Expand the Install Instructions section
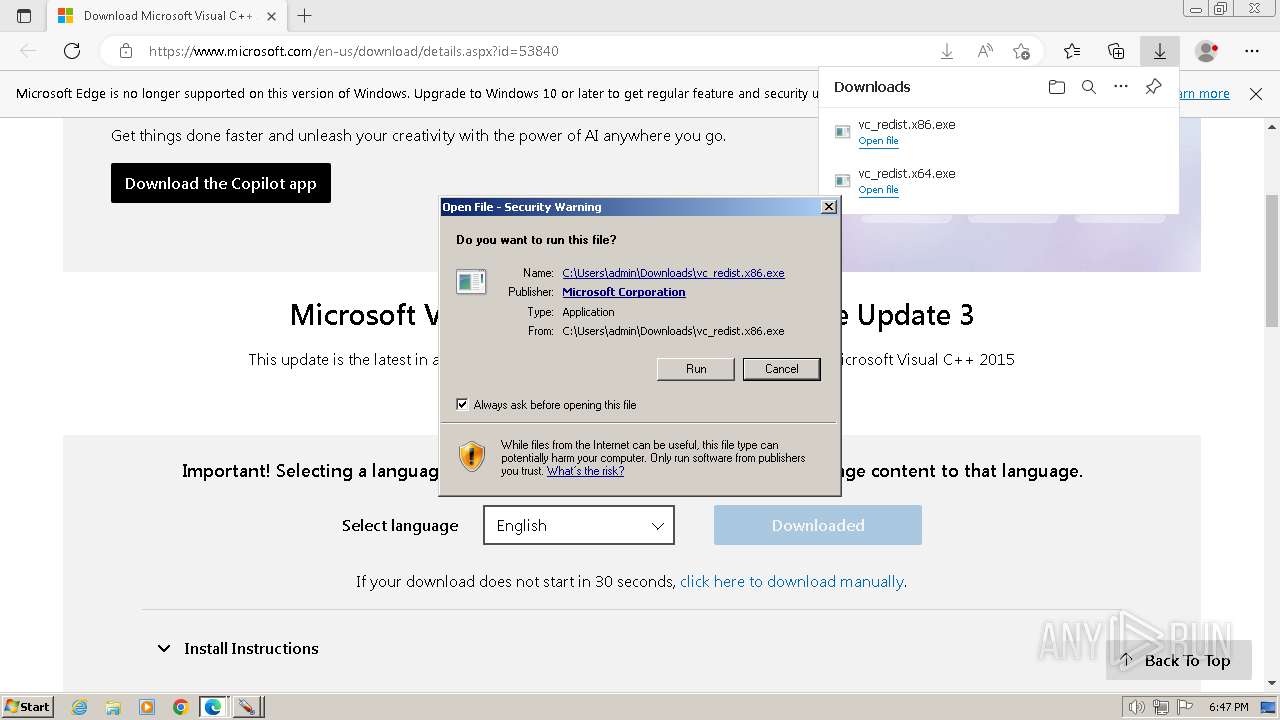 click(x=237, y=648)
